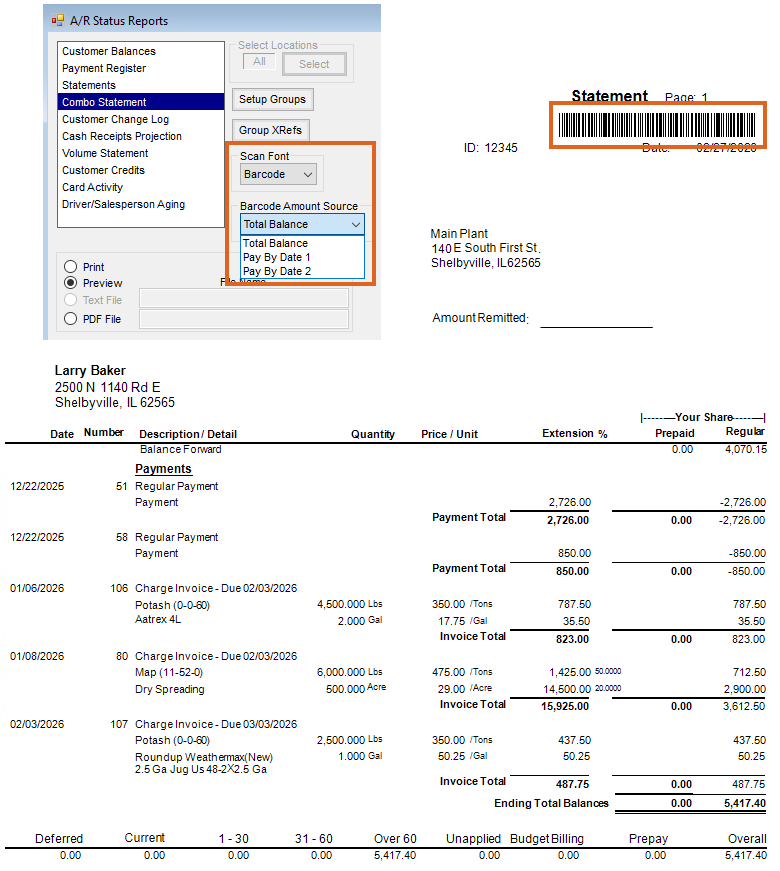Select the Text File radio button
780x871 pixels.
(71, 300)
